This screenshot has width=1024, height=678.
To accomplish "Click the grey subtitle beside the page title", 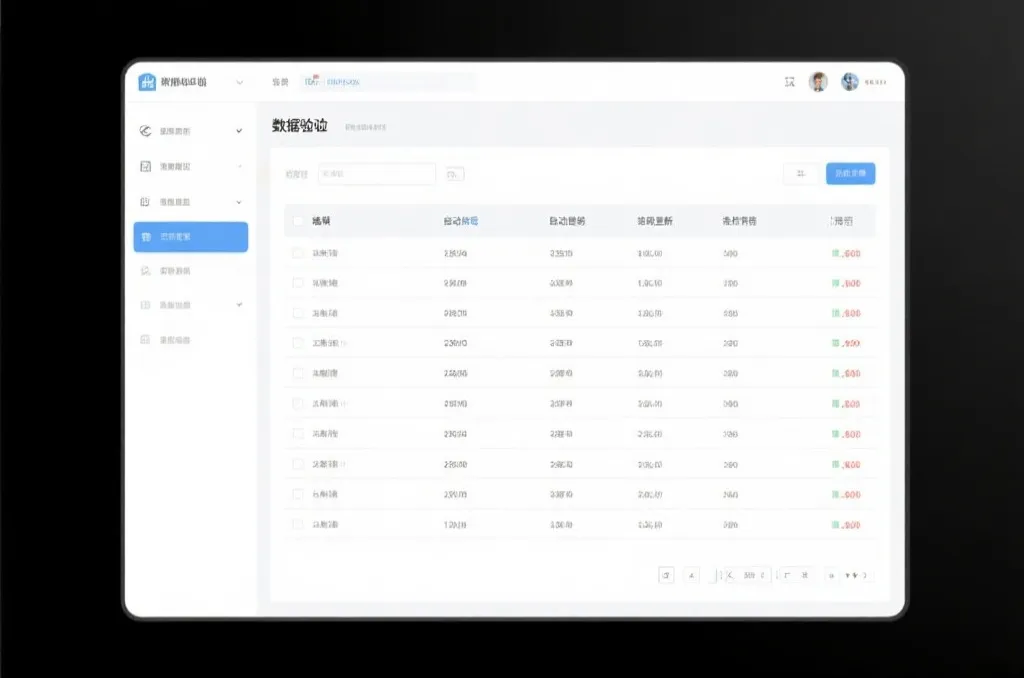I will pos(365,127).
